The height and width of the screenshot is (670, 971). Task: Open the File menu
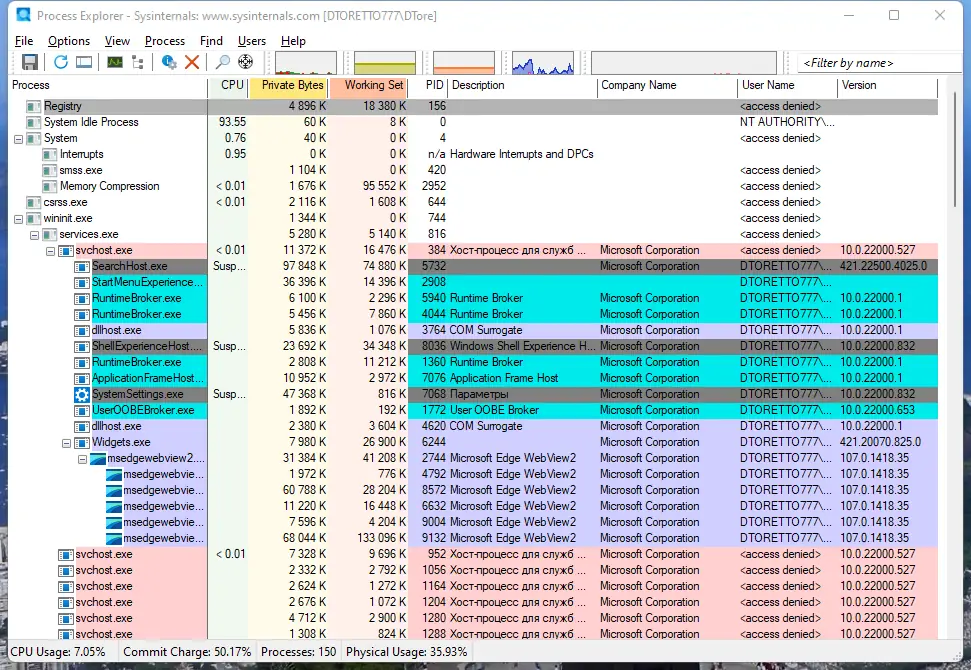24,41
